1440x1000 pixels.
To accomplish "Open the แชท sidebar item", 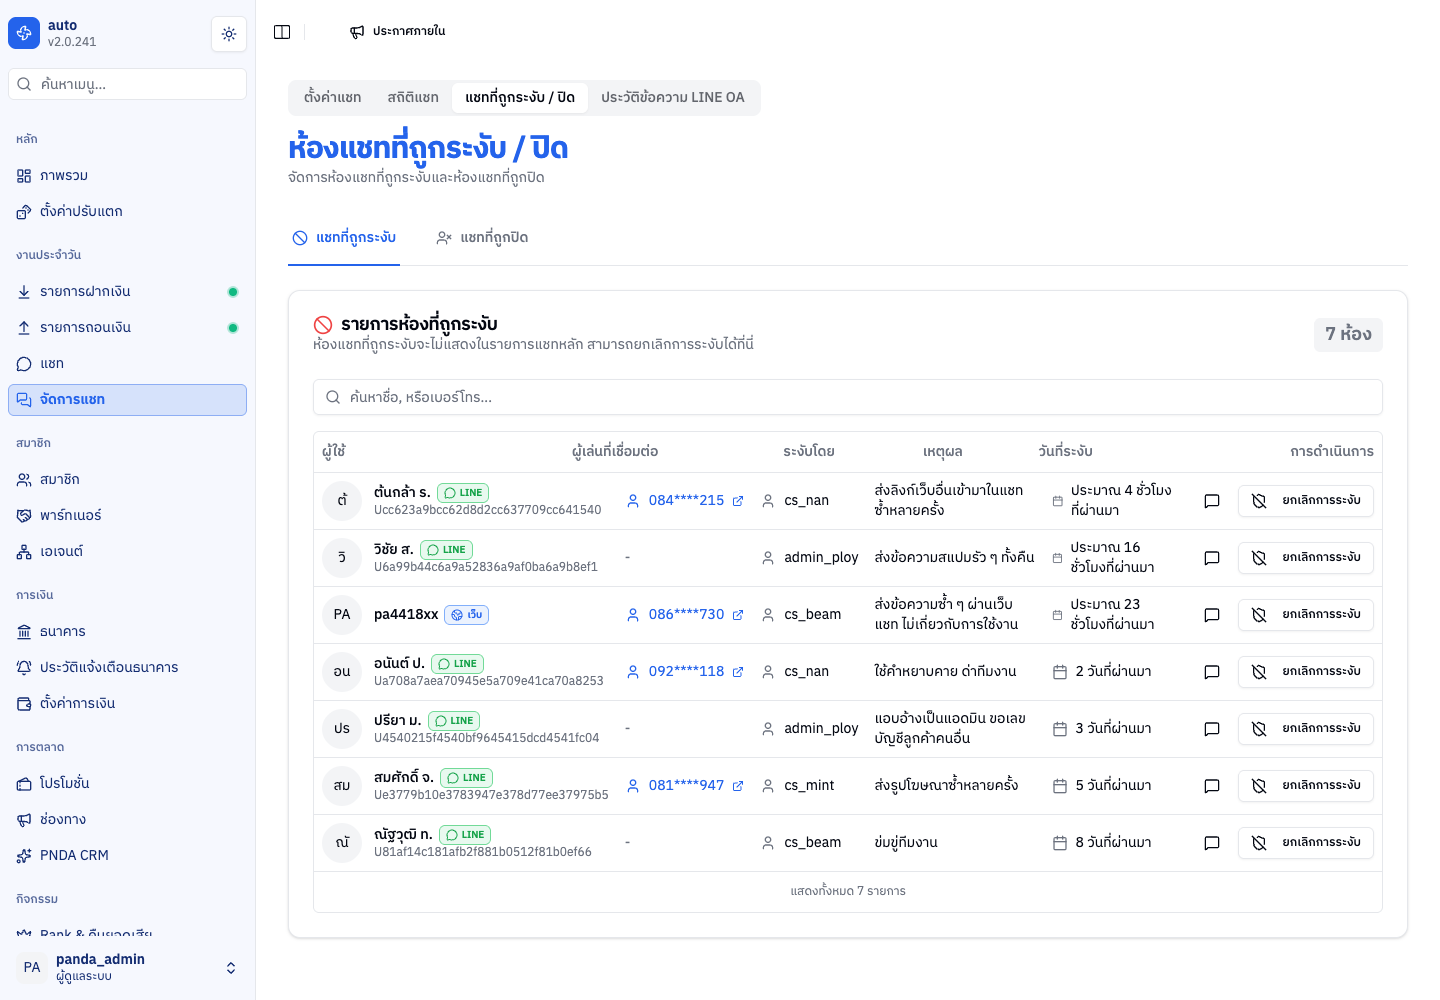I will click(127, 364).
